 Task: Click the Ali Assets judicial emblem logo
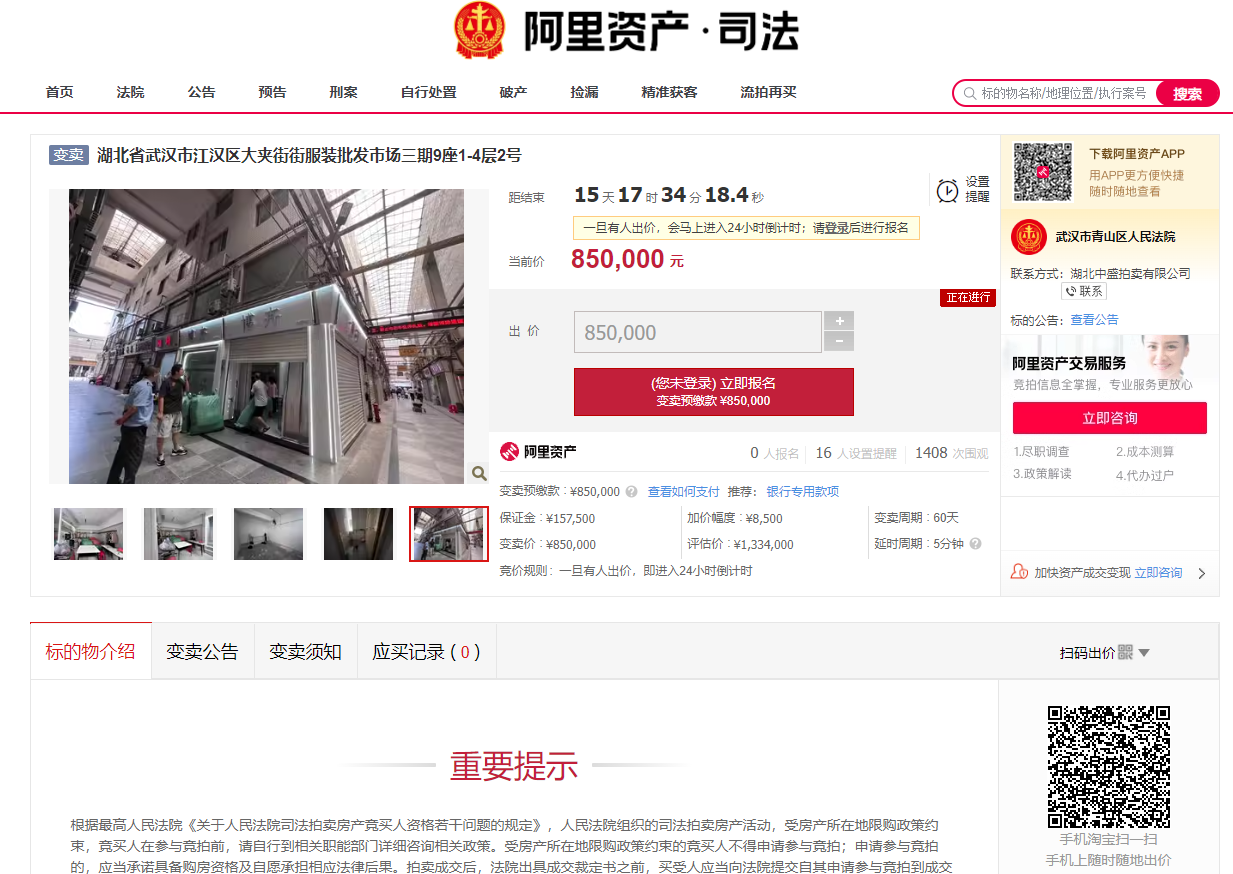tap(479, 31)
